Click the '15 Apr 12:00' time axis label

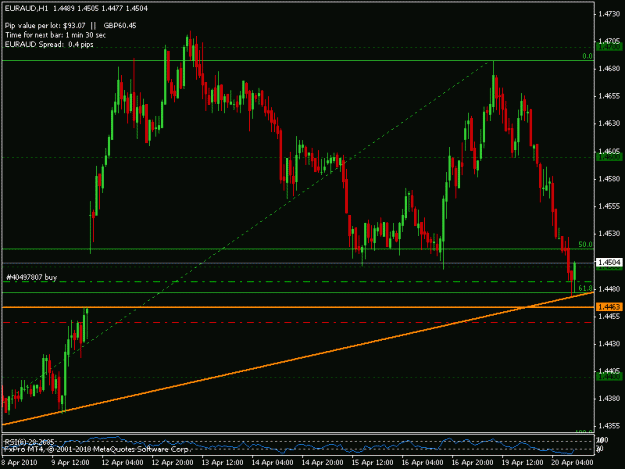click(372, 462)
